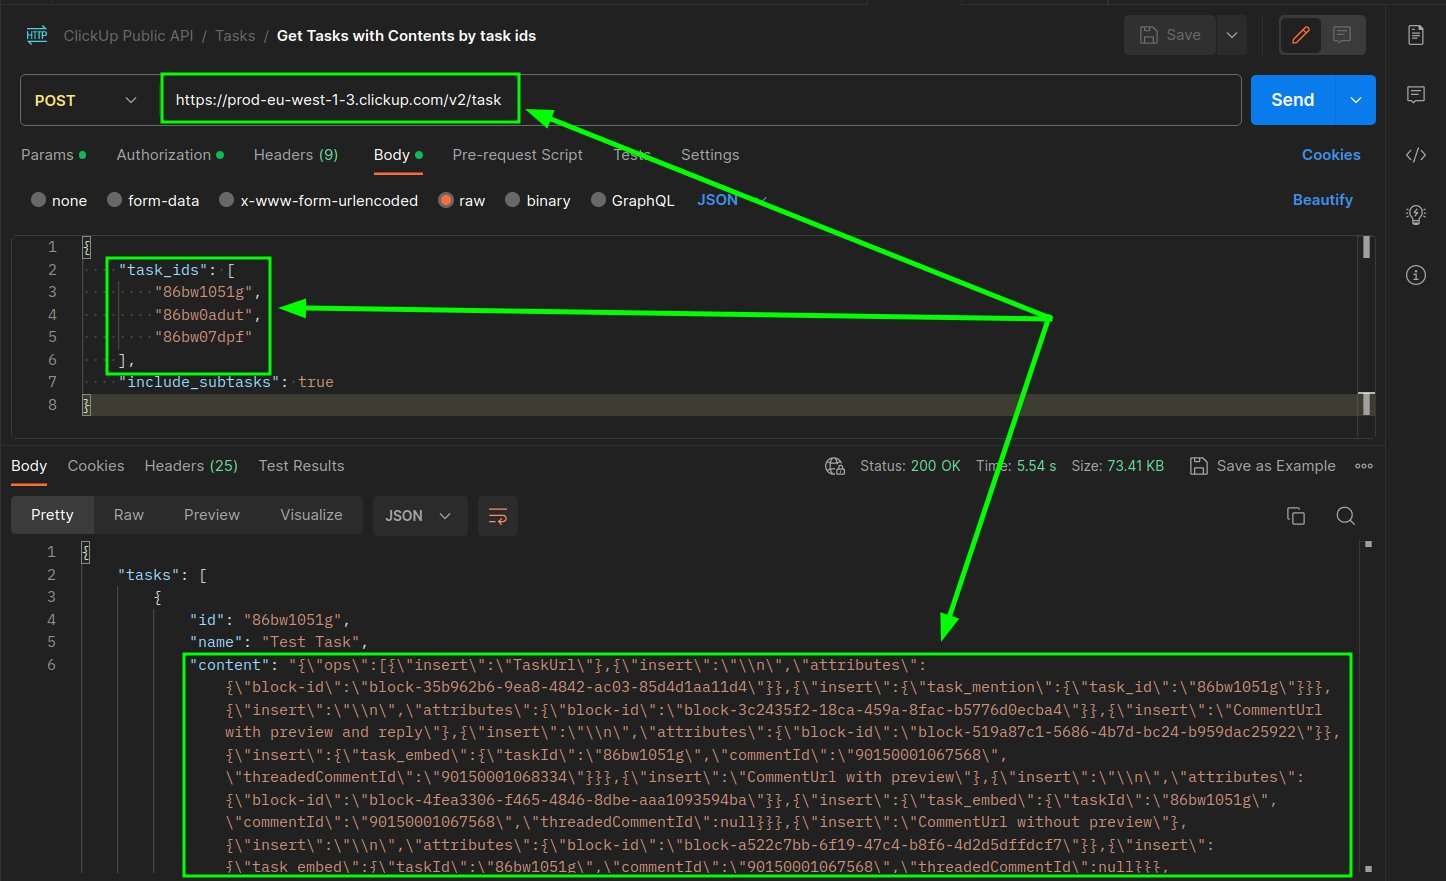Switch response view to Preview

click(212, 515)
